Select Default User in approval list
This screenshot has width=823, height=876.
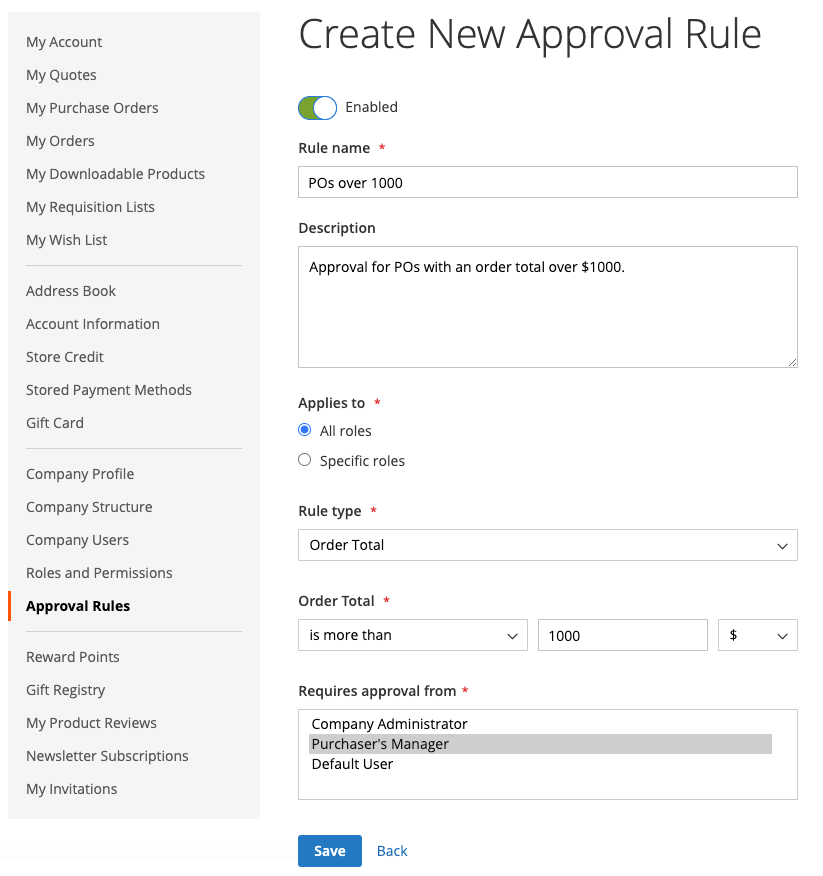coord(352,764)
